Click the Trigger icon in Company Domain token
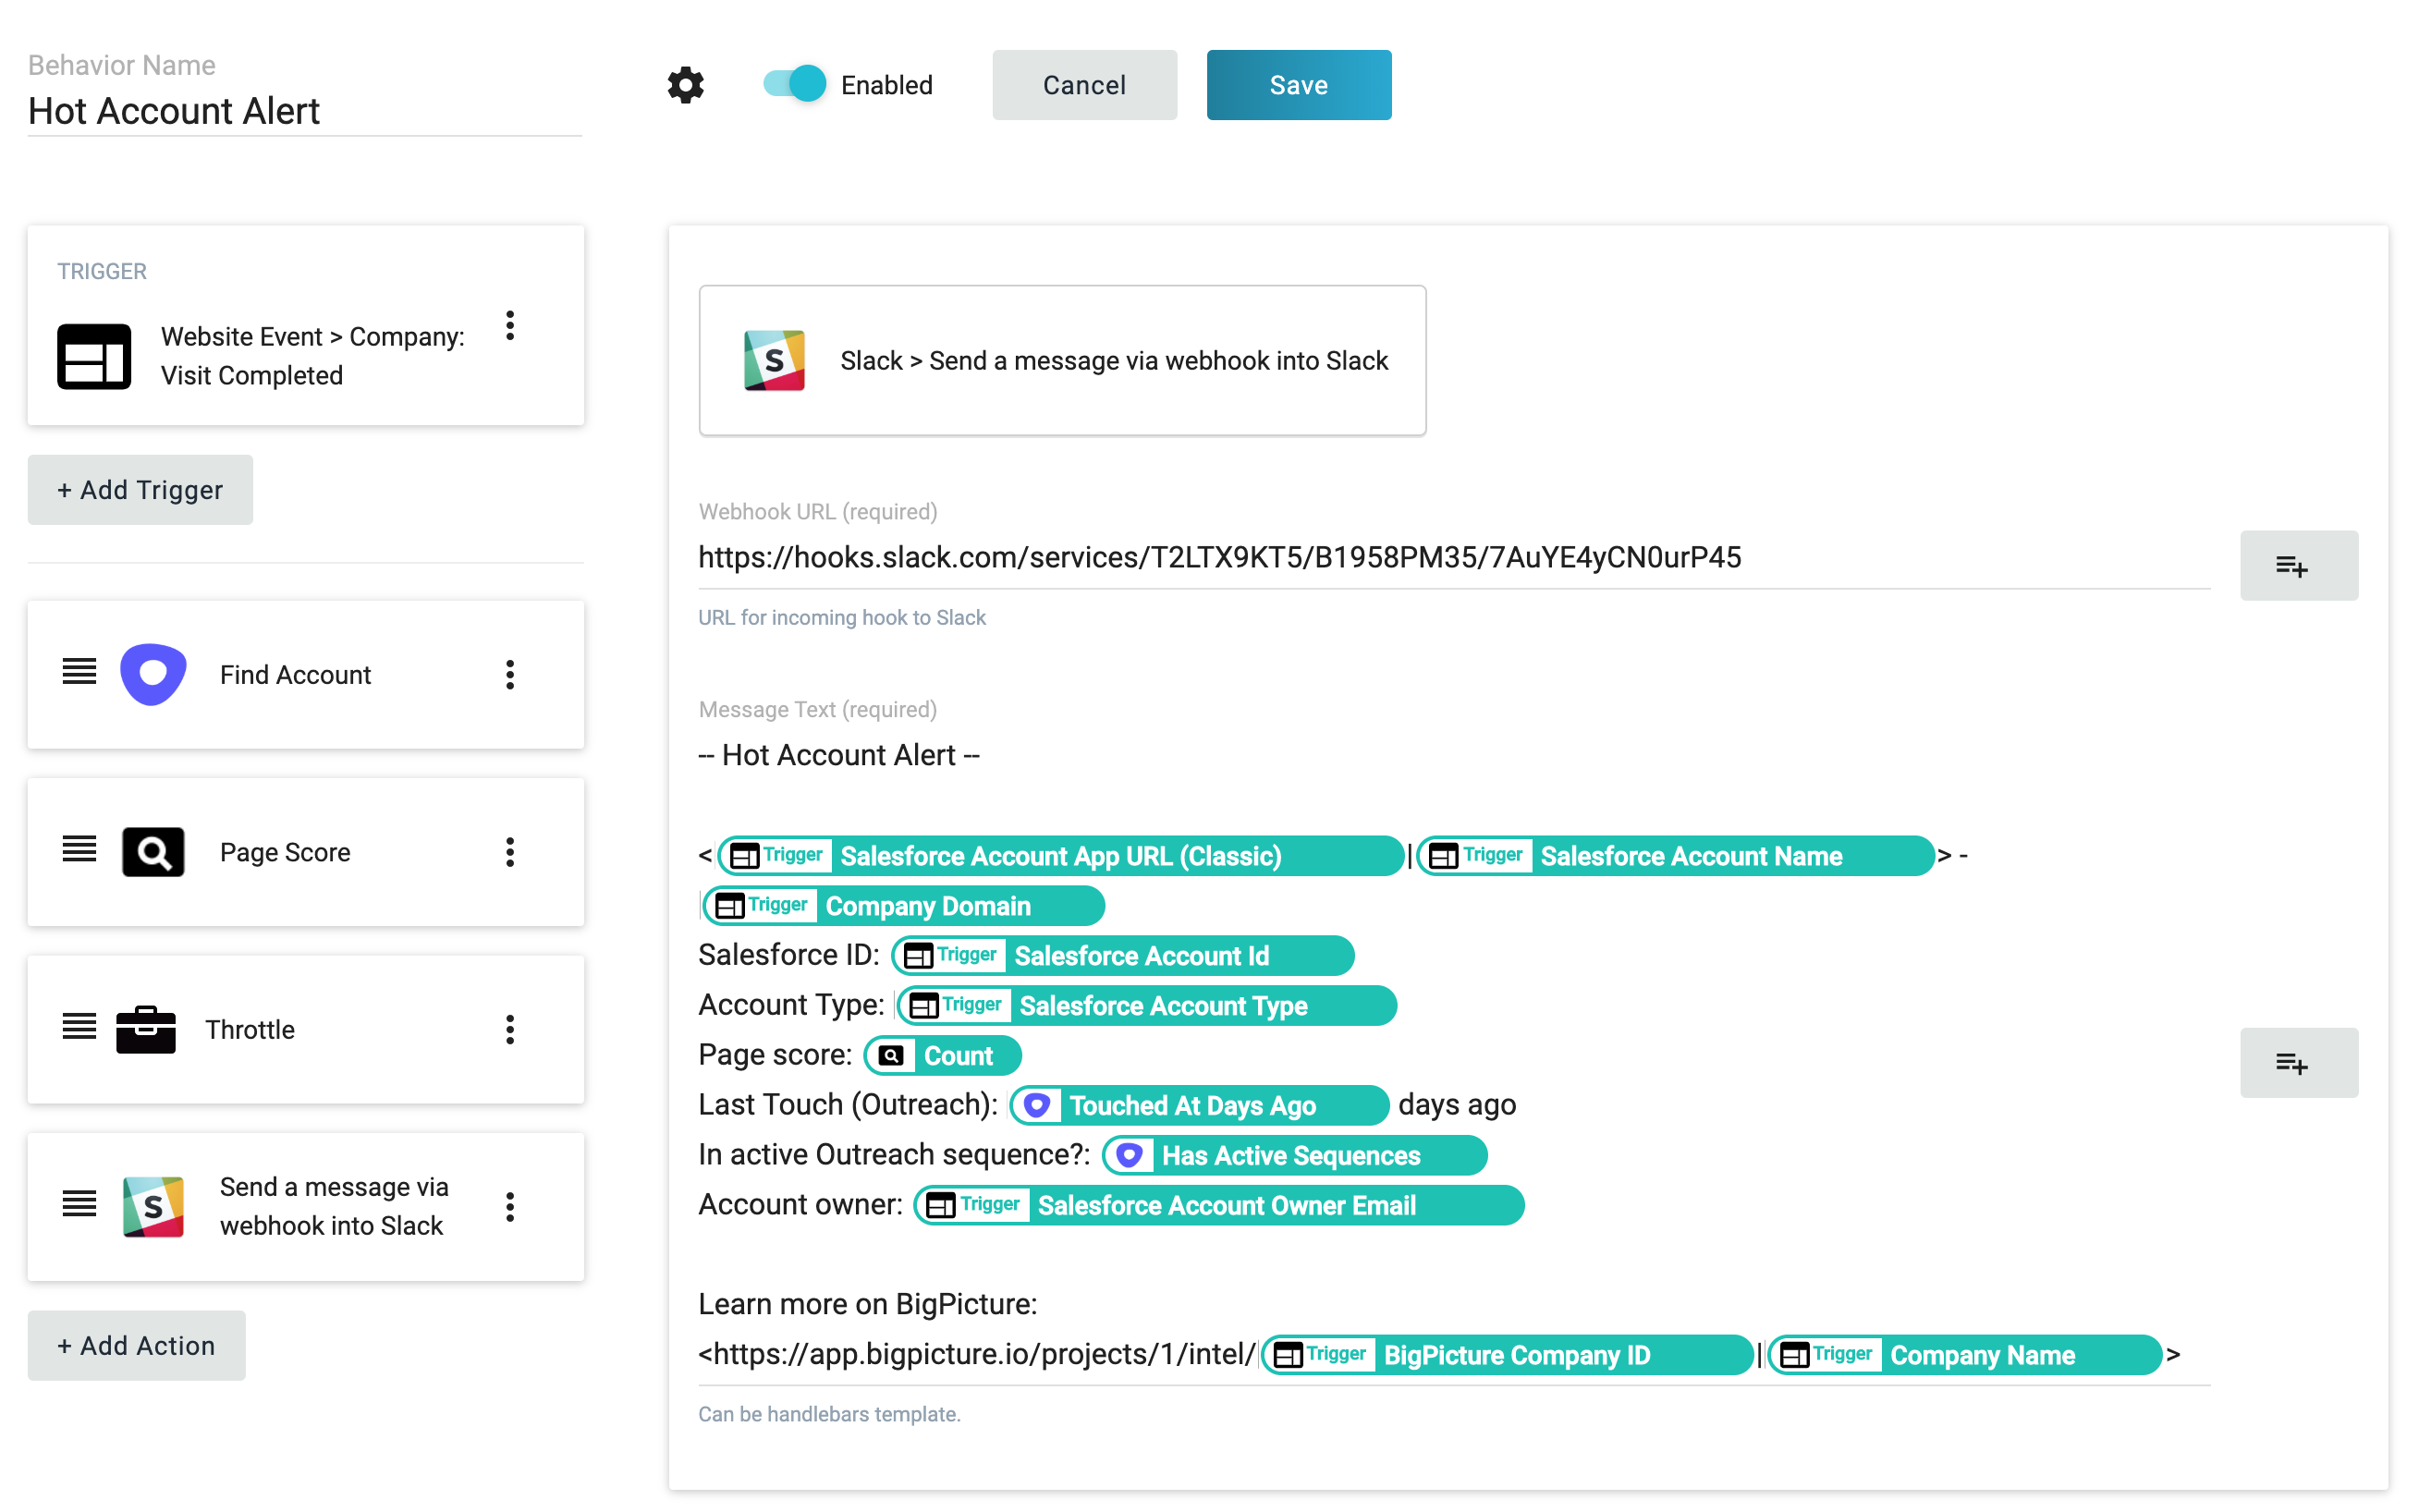 pos(729,907)
